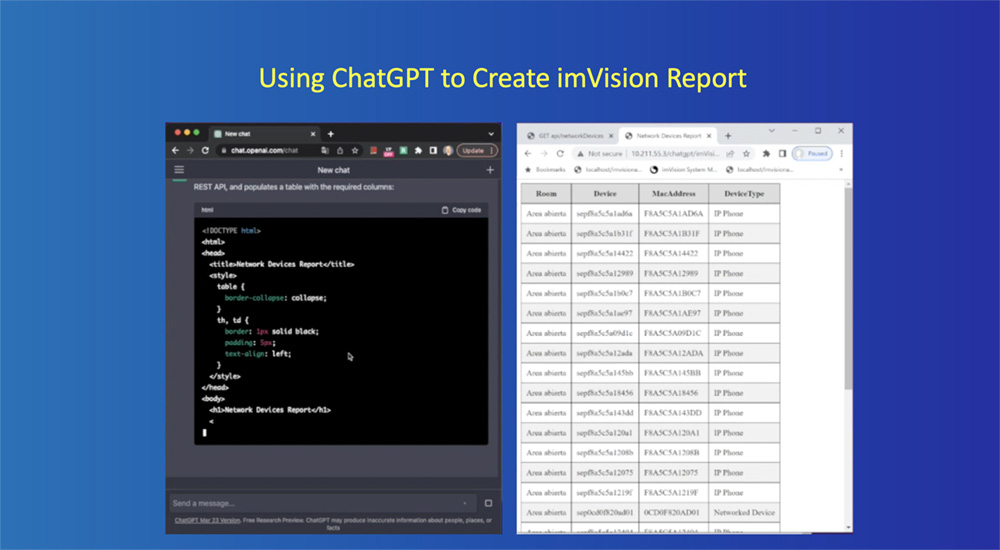Screen dimensions: 1000x550
Task: Reload the chat.openai.com page
Action: pyautogui.click(x=205, y=150)
